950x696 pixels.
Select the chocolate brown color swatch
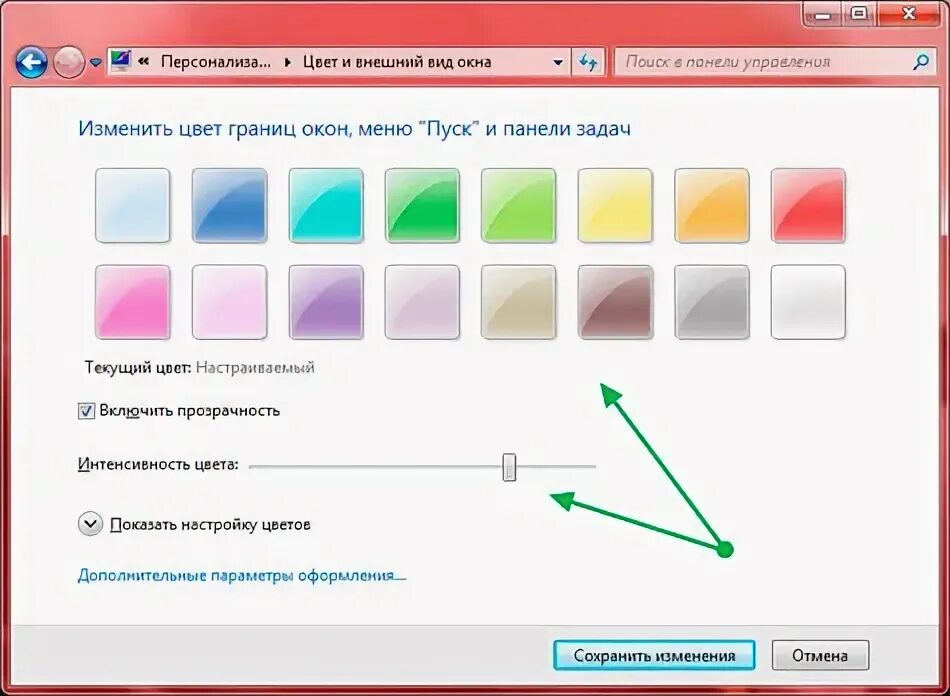pos(615,302)
